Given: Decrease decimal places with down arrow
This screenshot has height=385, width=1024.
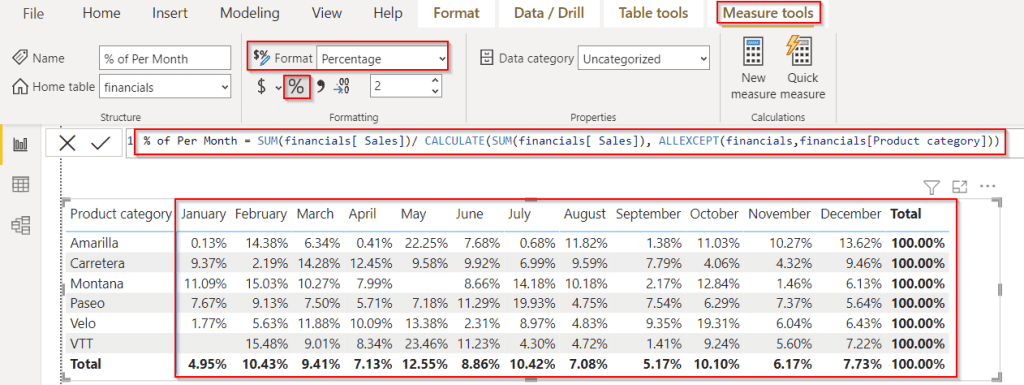Looking at the screenshot, I should tap(435, 91).
